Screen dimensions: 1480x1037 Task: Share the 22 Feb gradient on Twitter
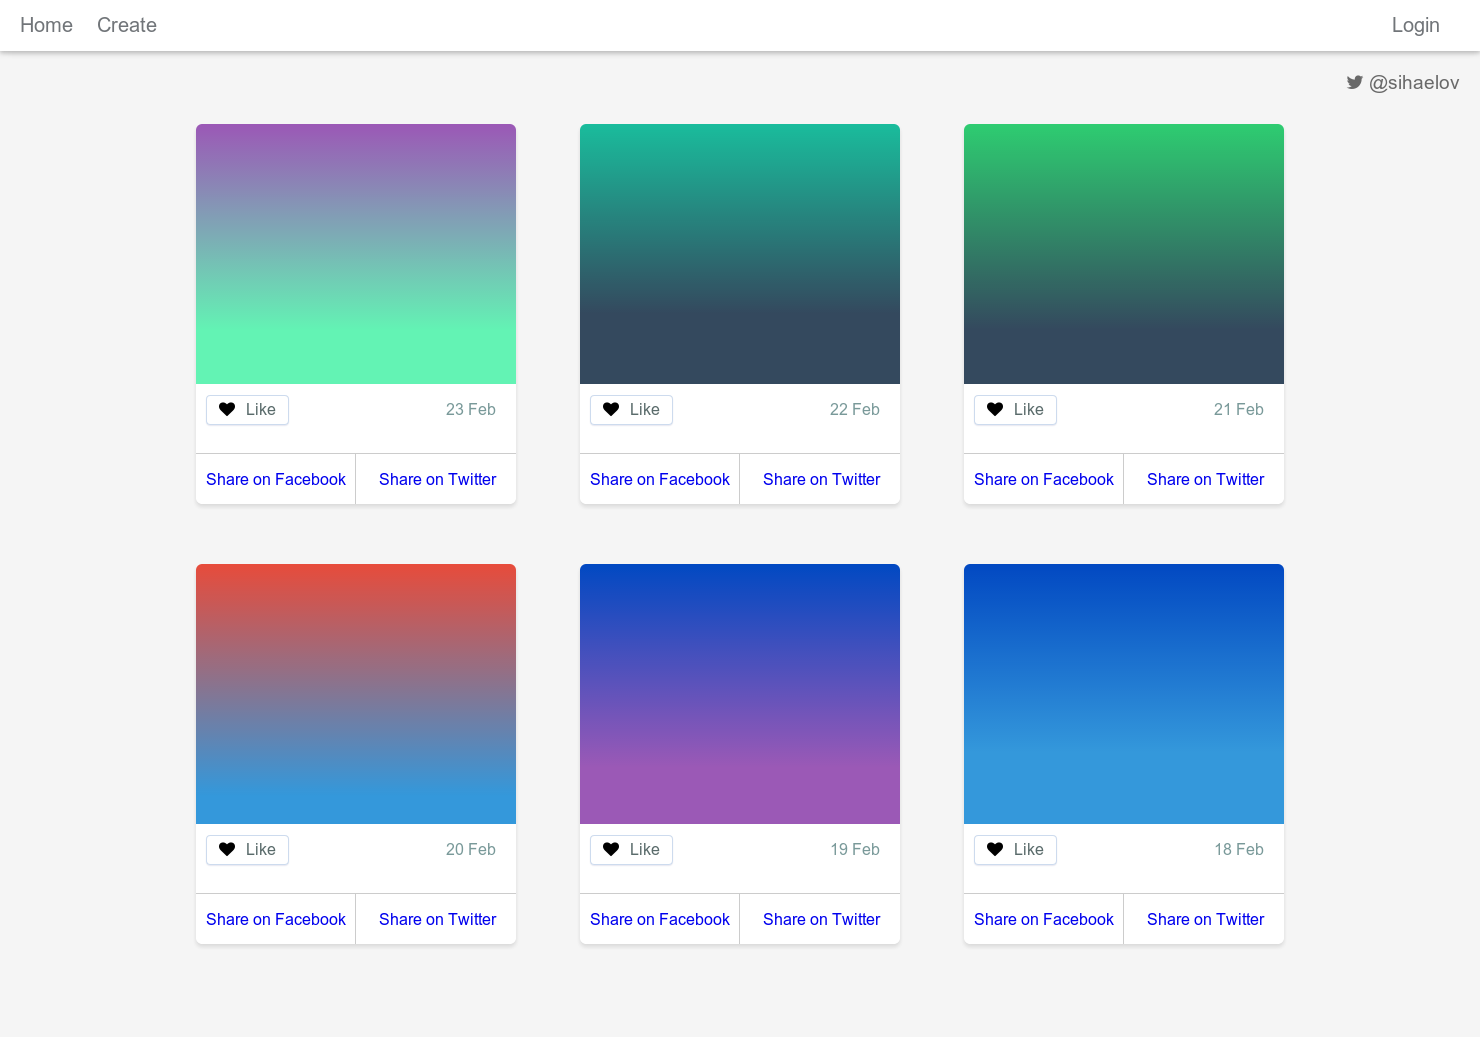point(821,479)
